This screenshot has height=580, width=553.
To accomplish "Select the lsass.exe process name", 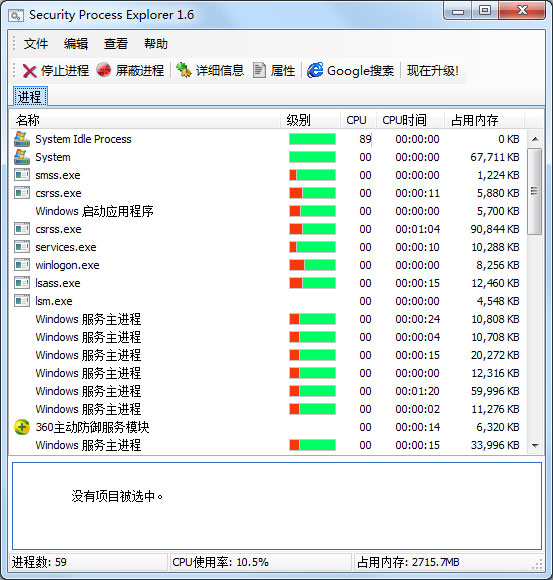I will (x=58, y=283).
